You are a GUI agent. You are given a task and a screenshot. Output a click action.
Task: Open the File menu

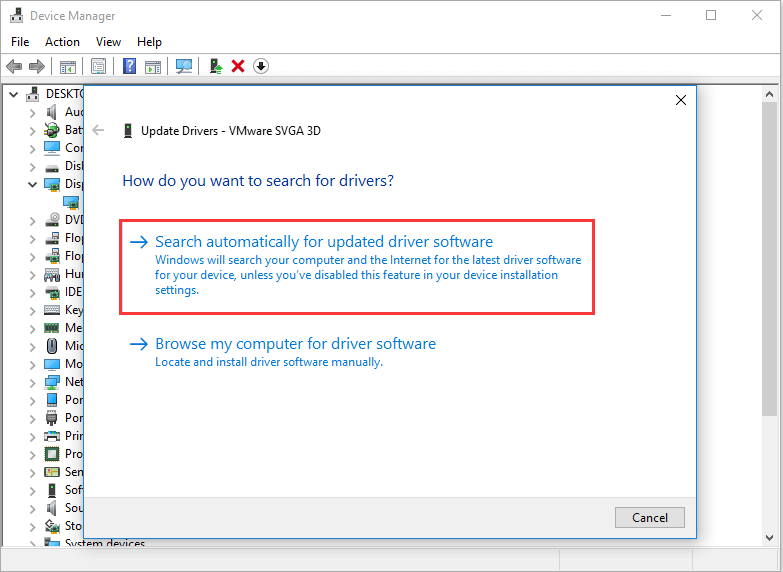pyautogui.click(x=20, y=42)
